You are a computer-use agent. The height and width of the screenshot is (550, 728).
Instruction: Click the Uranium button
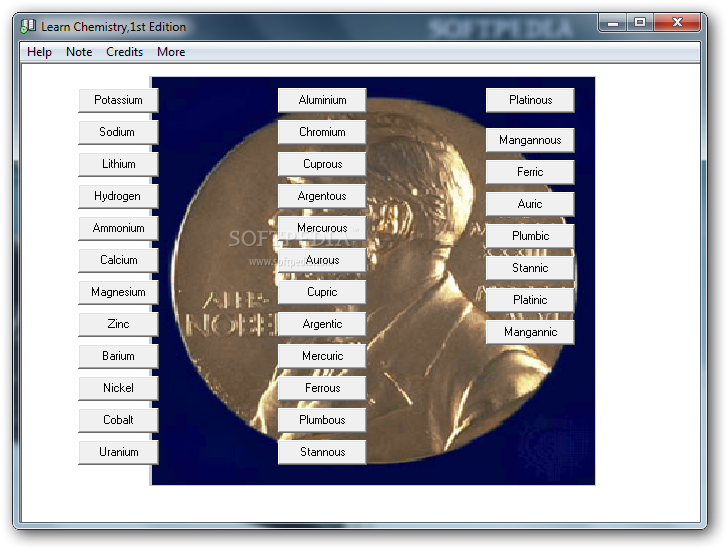click(x=118, y=453)
